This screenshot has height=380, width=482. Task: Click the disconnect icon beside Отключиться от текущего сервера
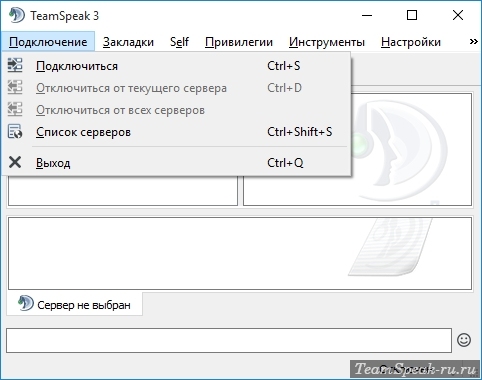(15, 87)
